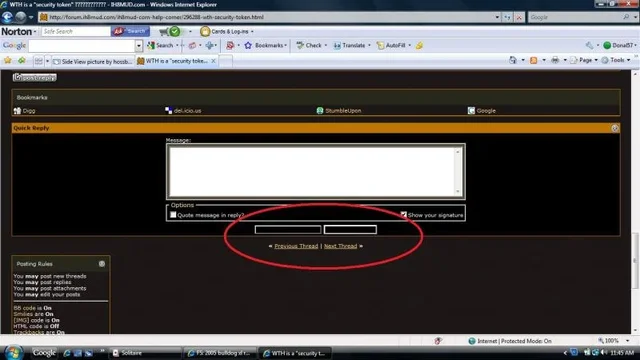Screen dimensions: 640x360
Task: Switch to the Side View picture tab
Action: 93,61
